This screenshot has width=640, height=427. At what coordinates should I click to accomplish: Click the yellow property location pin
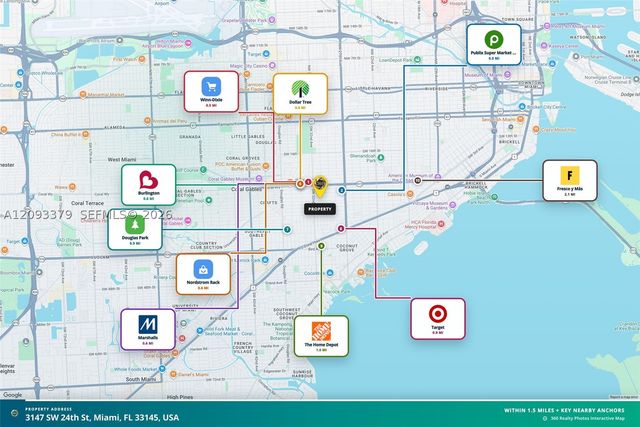320,187
